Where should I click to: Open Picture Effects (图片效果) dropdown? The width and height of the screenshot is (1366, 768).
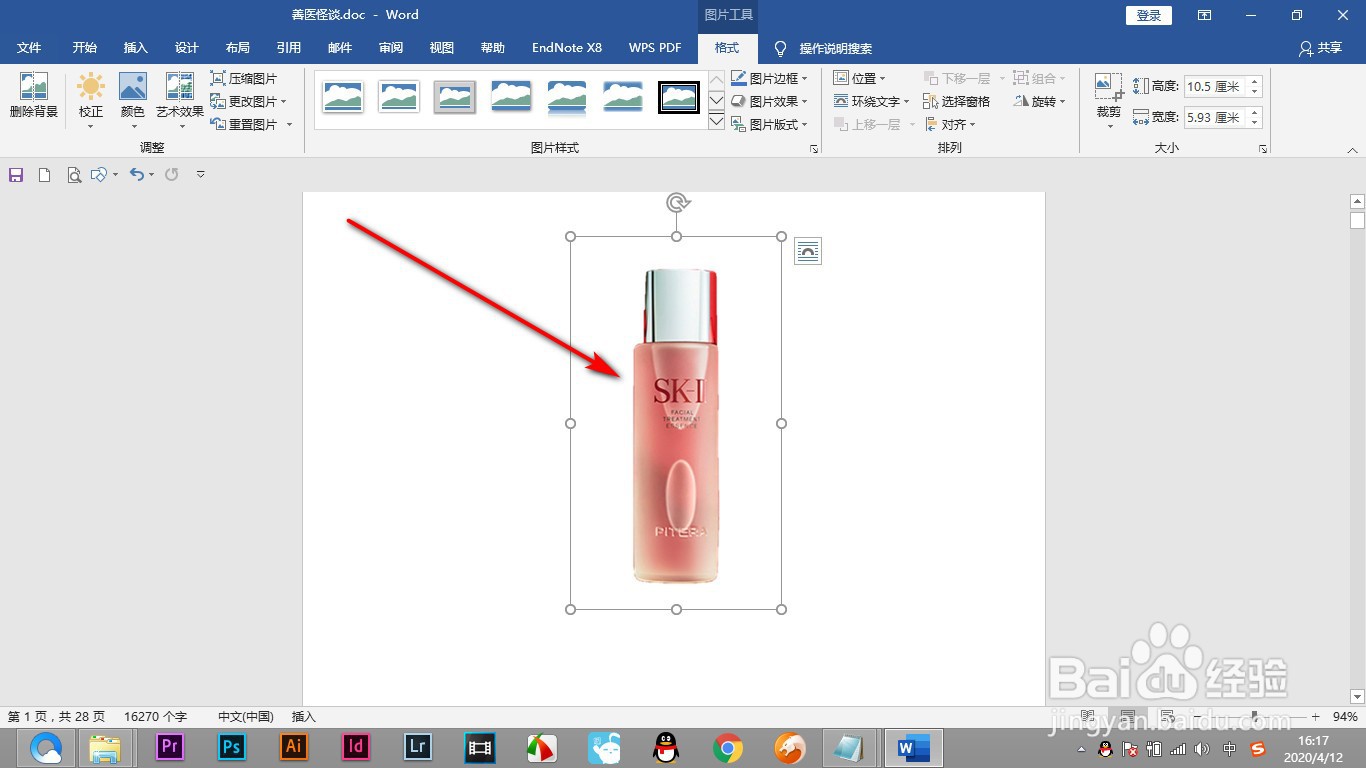coord(769,101)
